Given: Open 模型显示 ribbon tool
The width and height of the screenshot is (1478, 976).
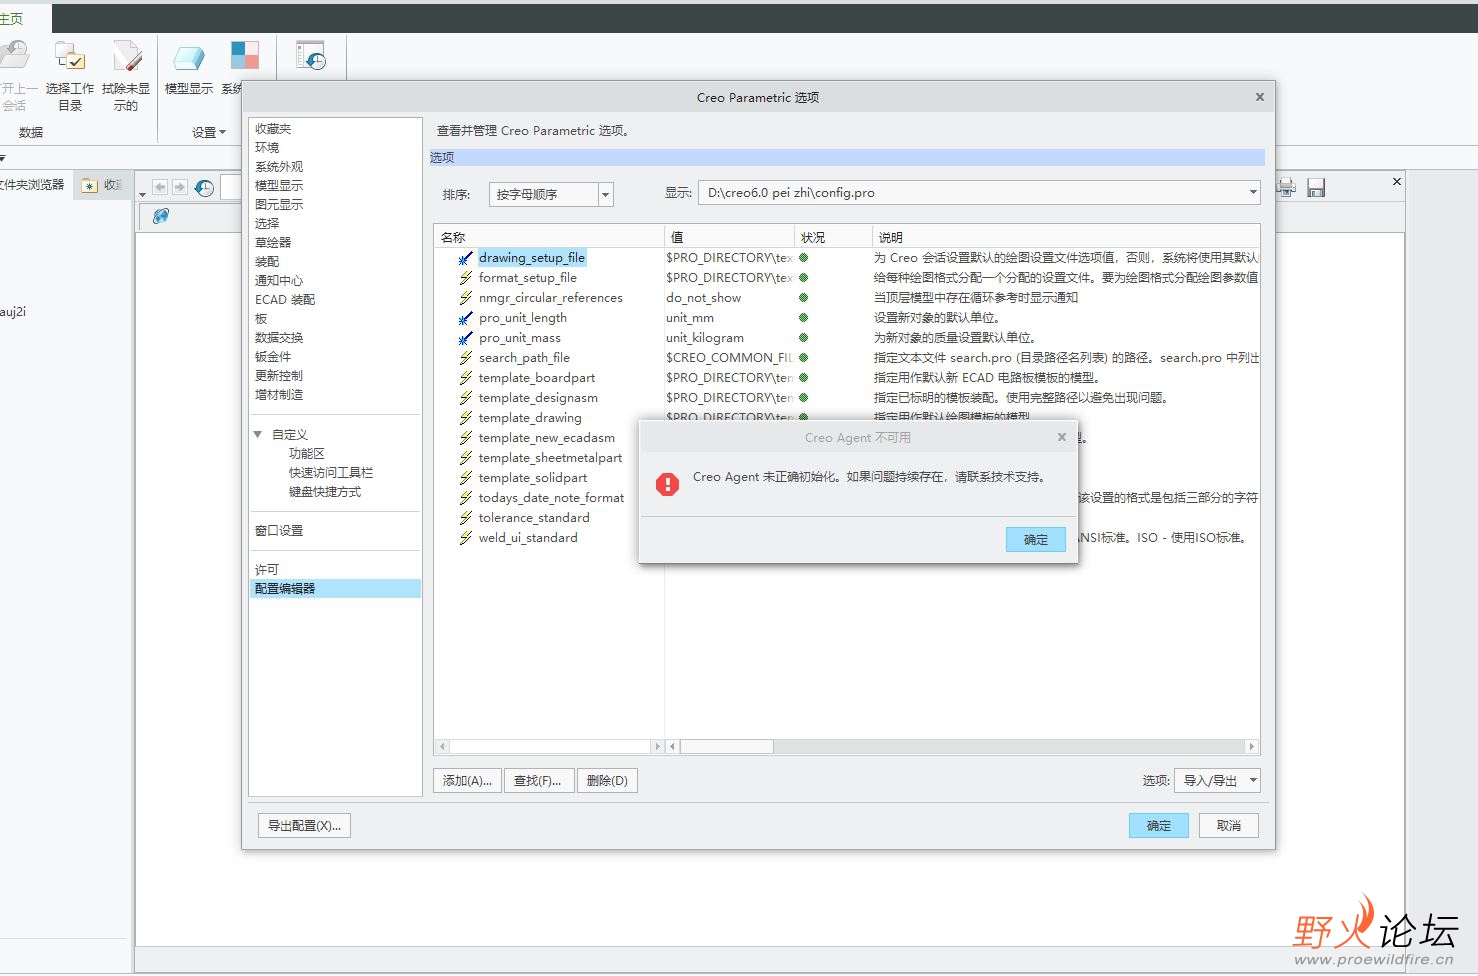Looking at the screenshot, I should click(x=189, y=68).
